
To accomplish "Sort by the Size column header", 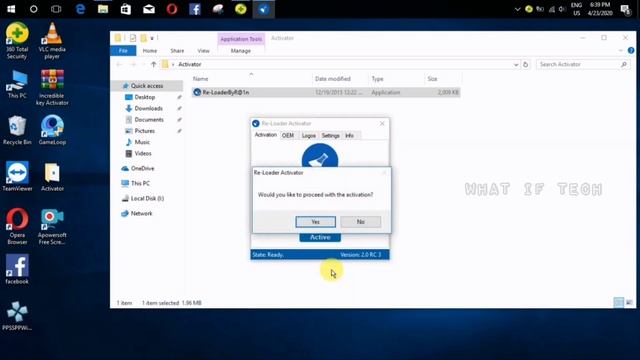I will [432, 79].
